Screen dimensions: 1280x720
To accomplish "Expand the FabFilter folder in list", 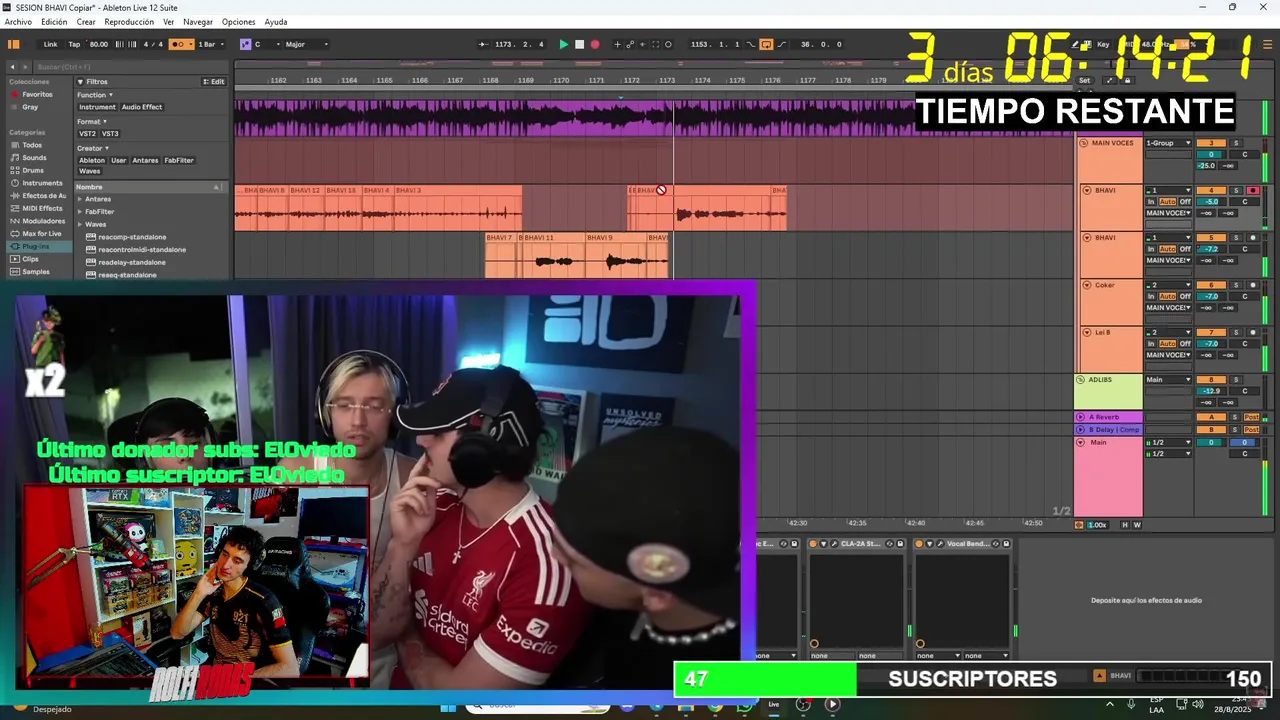I will click(x=80, y=212).
